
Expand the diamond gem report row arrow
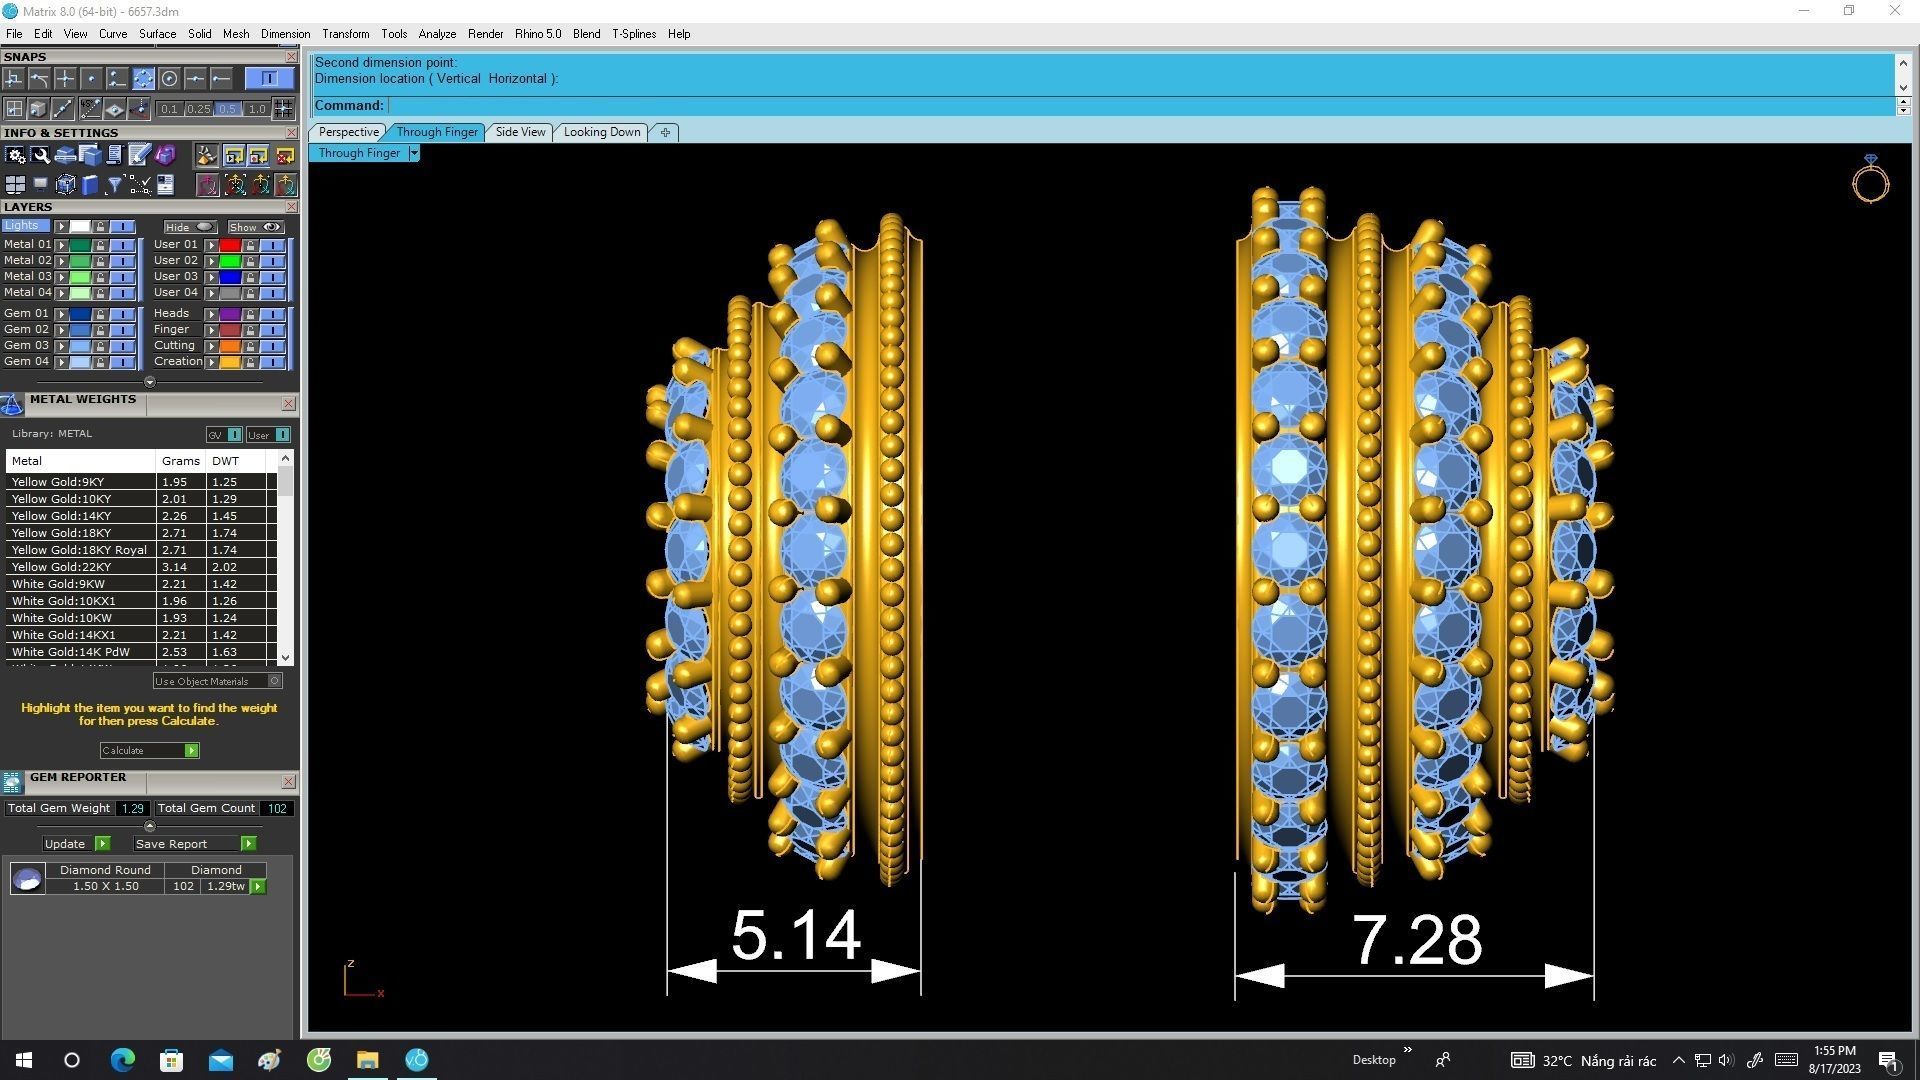[x=258, y=887]
